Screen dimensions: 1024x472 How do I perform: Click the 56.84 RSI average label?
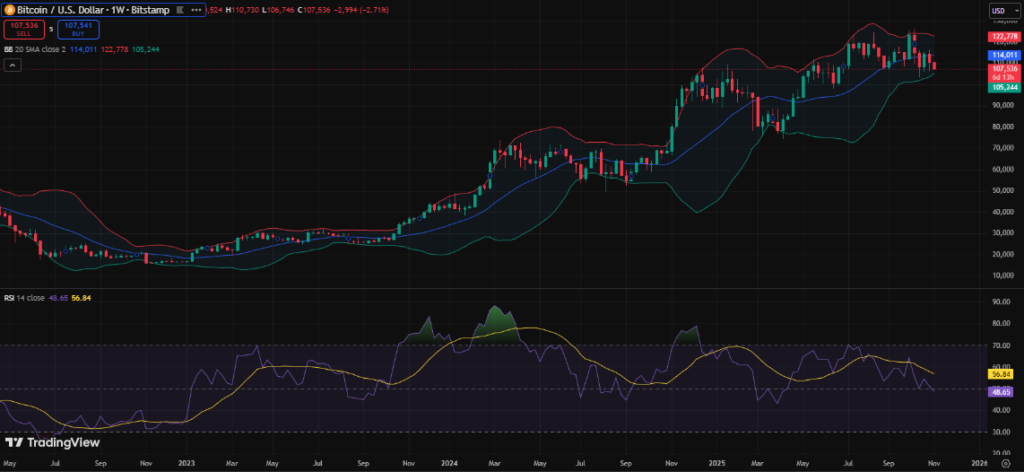tap(1002, 374)
